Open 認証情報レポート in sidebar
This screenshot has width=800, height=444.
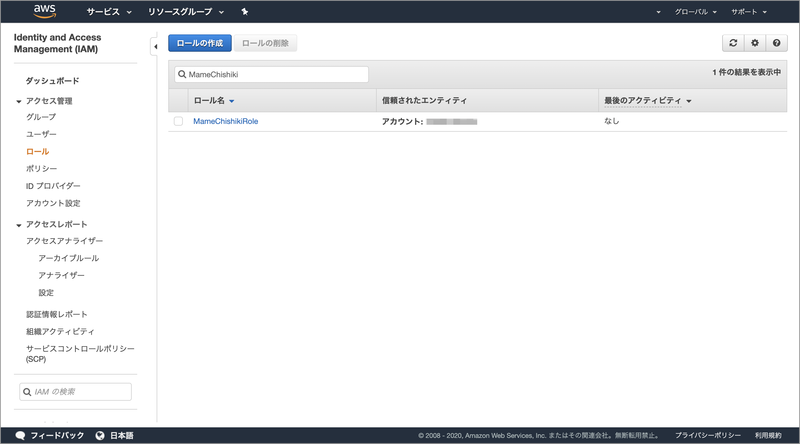57,314
